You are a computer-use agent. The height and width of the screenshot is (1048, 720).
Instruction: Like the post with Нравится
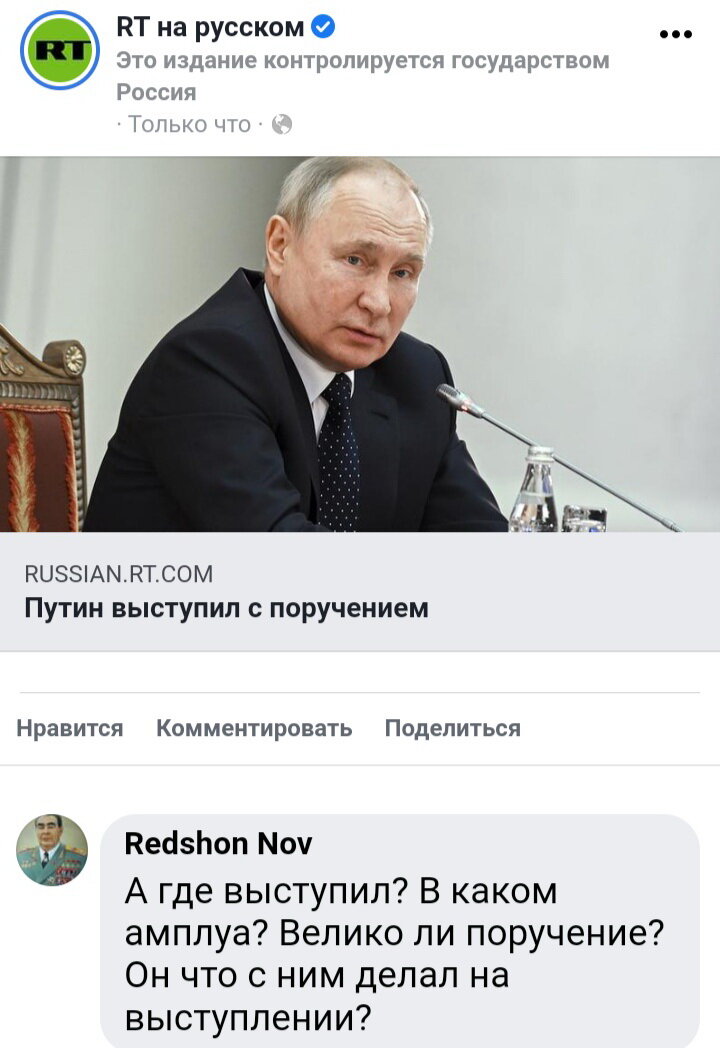click(70, 728)
